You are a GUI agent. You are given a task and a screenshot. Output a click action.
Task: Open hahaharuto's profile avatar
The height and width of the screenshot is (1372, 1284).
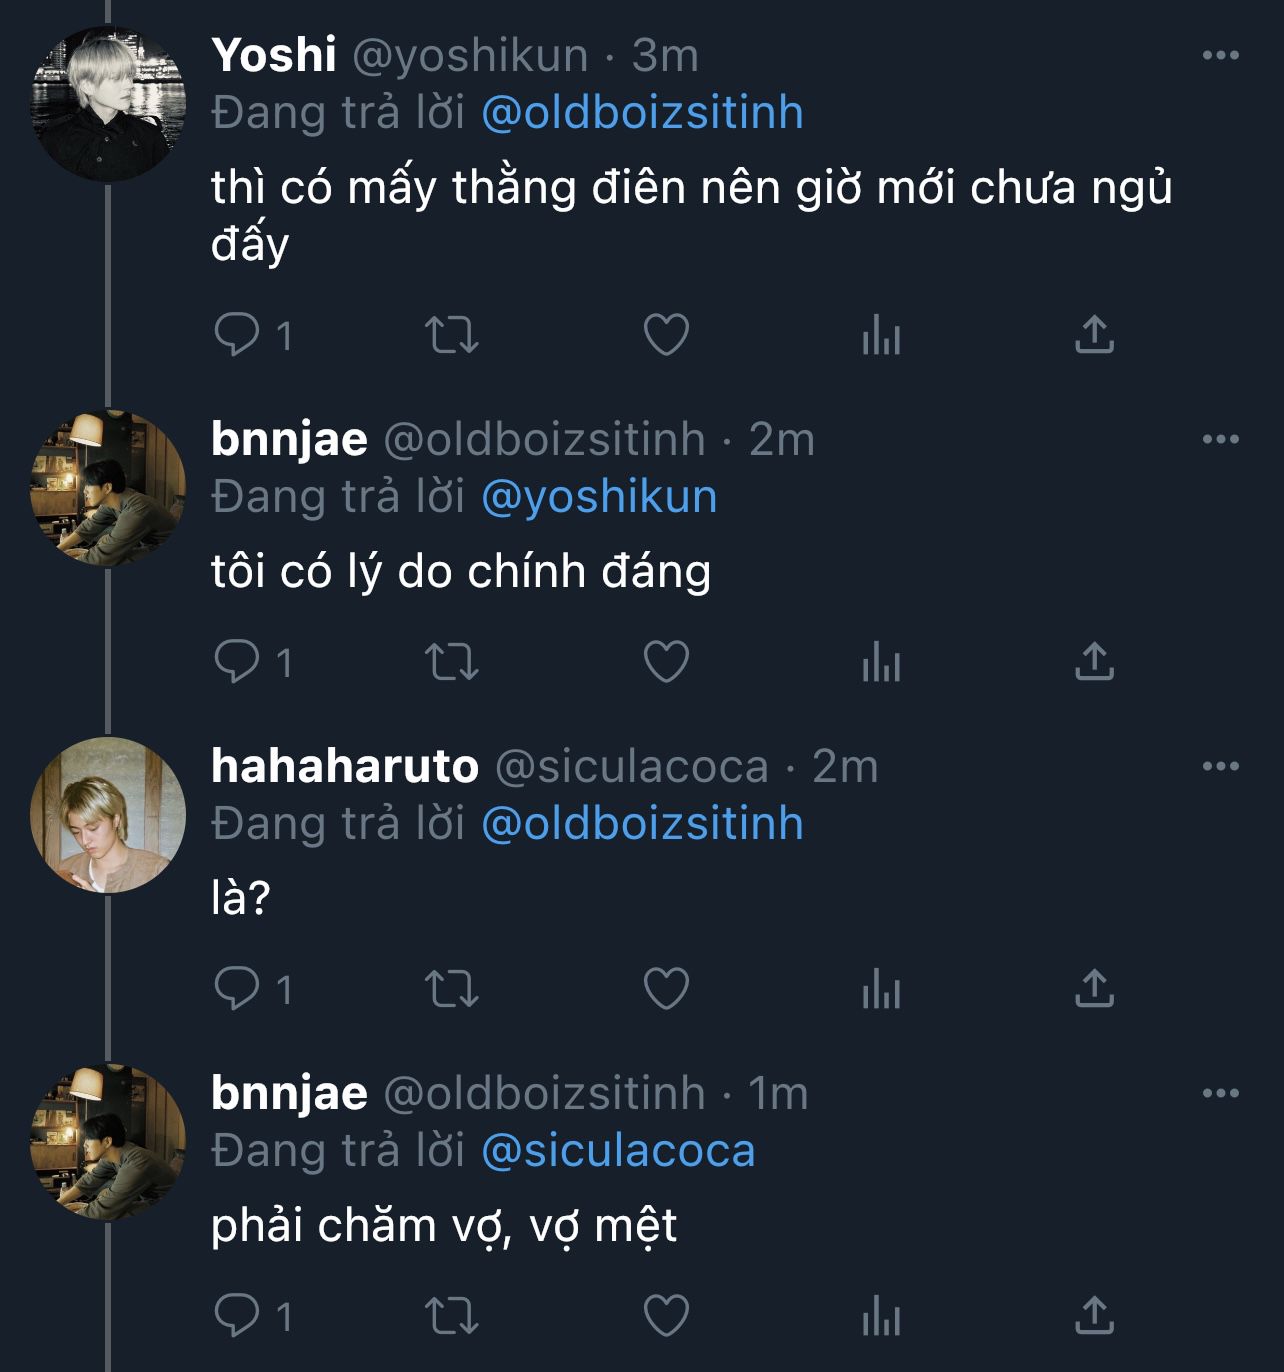pyautogui.click(x=108, y=815)
